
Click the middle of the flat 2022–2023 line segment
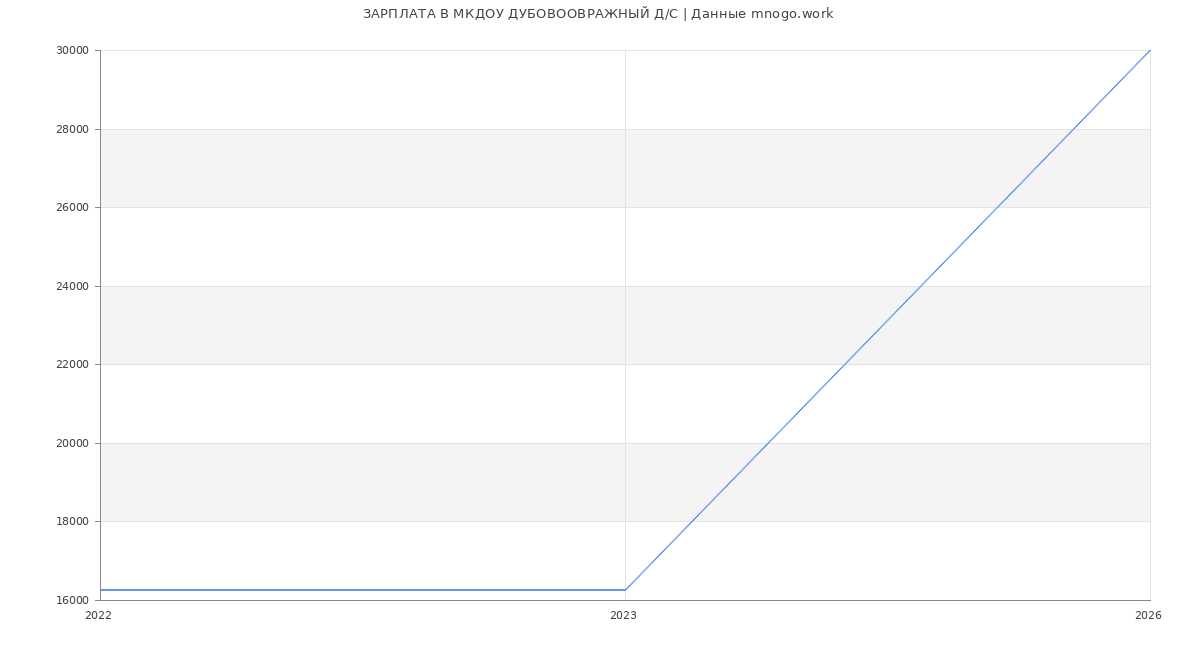coord(362,590)
